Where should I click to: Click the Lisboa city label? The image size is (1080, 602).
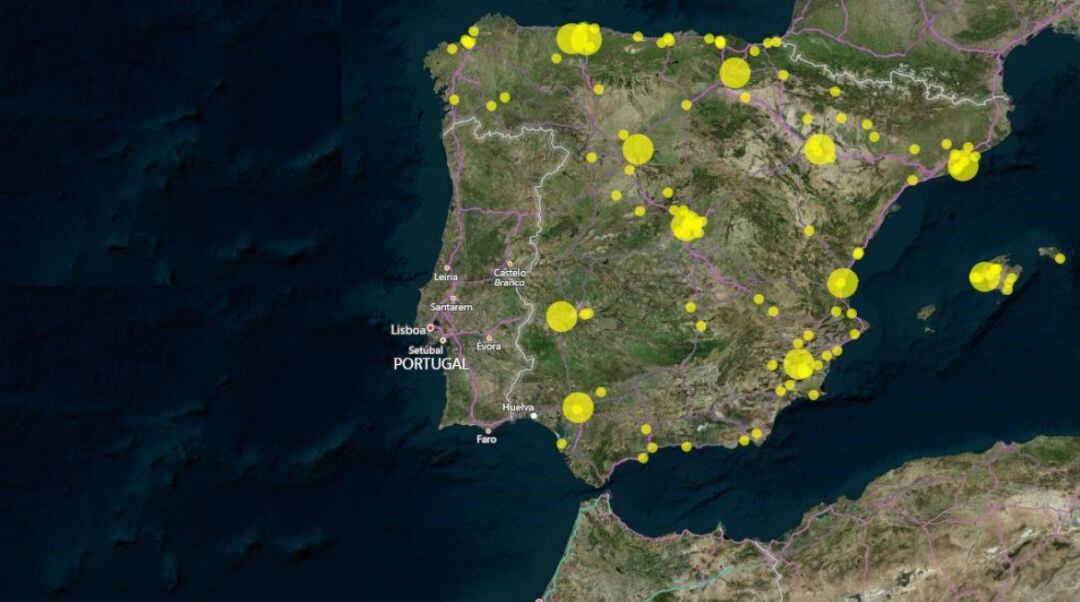410,330
